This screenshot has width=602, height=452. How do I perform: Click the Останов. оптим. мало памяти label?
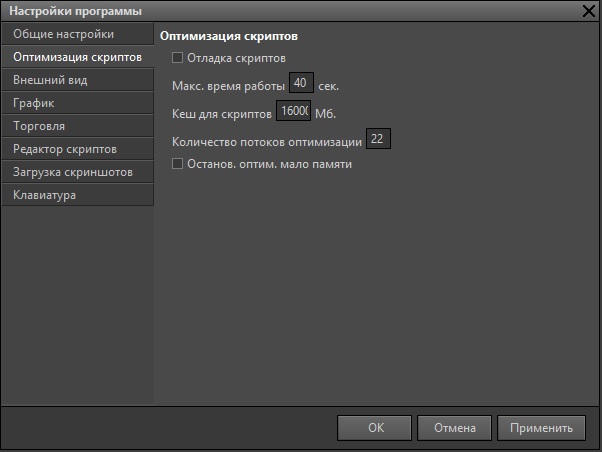(x=269, y=163)
